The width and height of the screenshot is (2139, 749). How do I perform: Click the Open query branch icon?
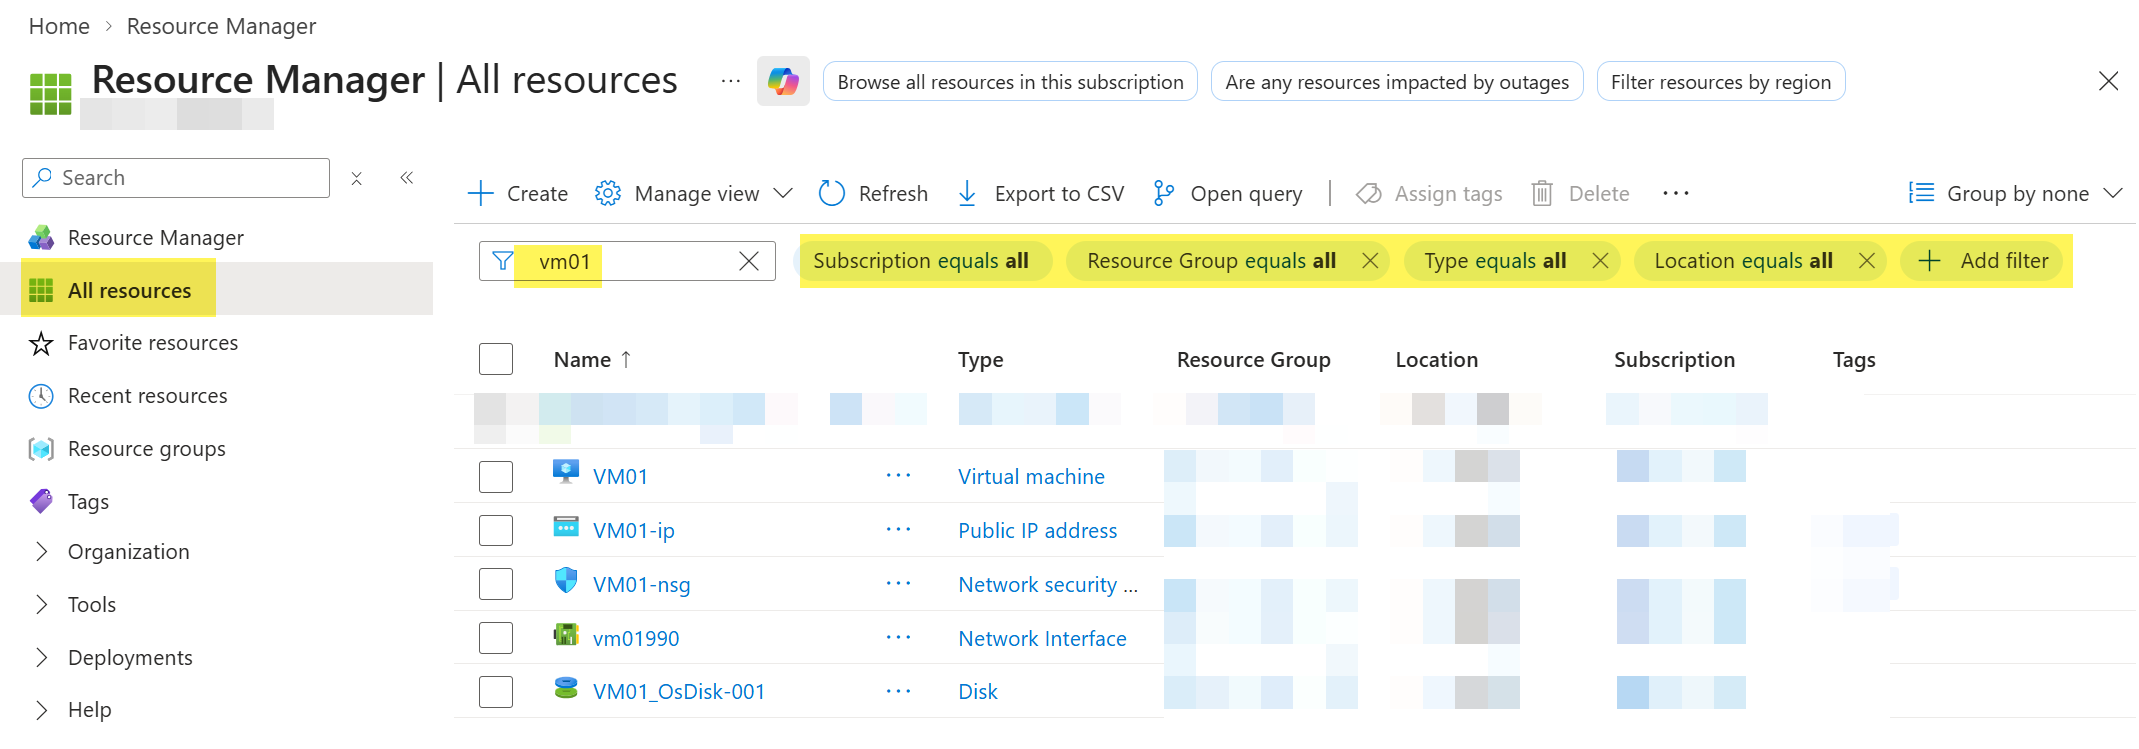(1163, 193)
